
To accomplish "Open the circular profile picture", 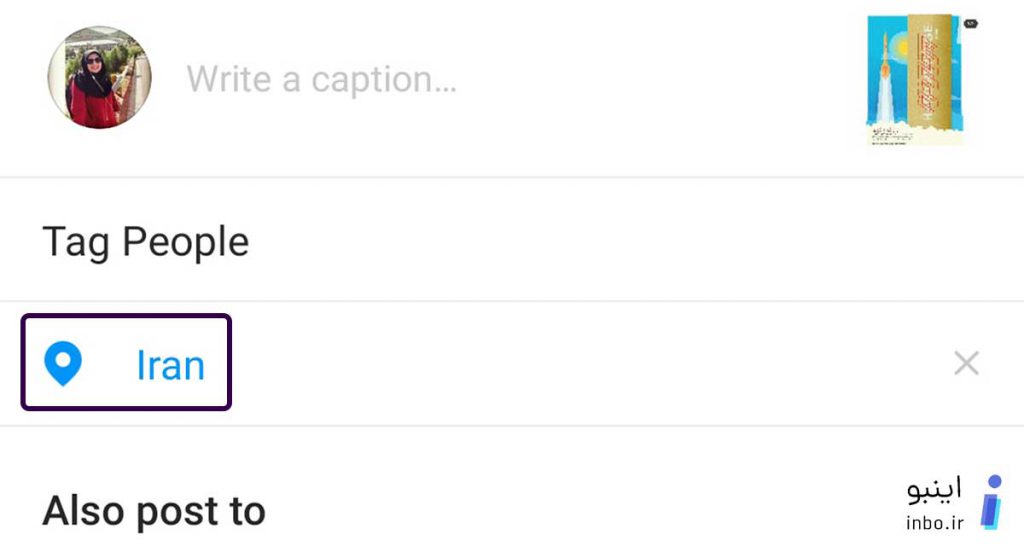I will 99,78.
